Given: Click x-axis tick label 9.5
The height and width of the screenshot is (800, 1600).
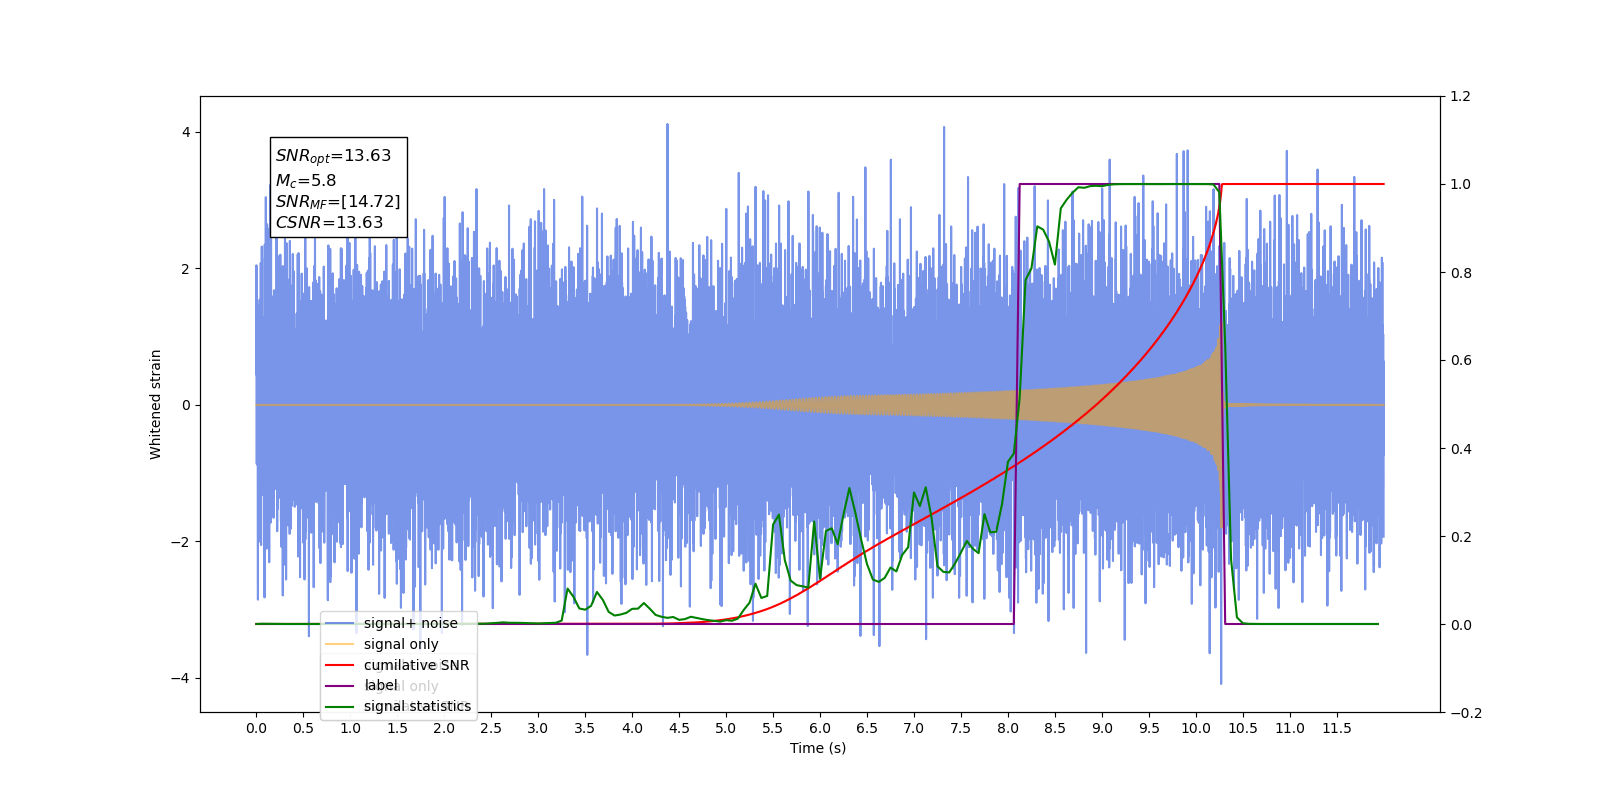Looking at the screenshot, I should click(x=1149, y=728).
